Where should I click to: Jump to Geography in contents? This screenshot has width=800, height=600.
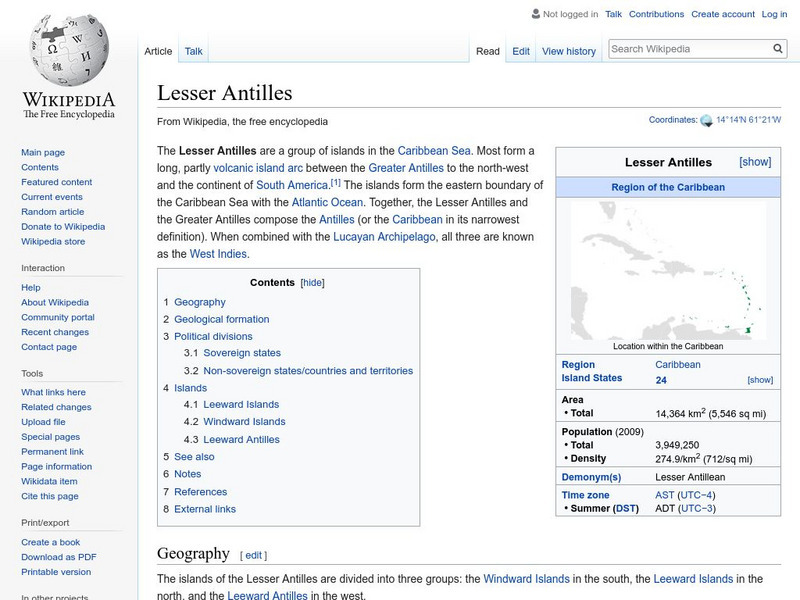click(x=199, y=302)
